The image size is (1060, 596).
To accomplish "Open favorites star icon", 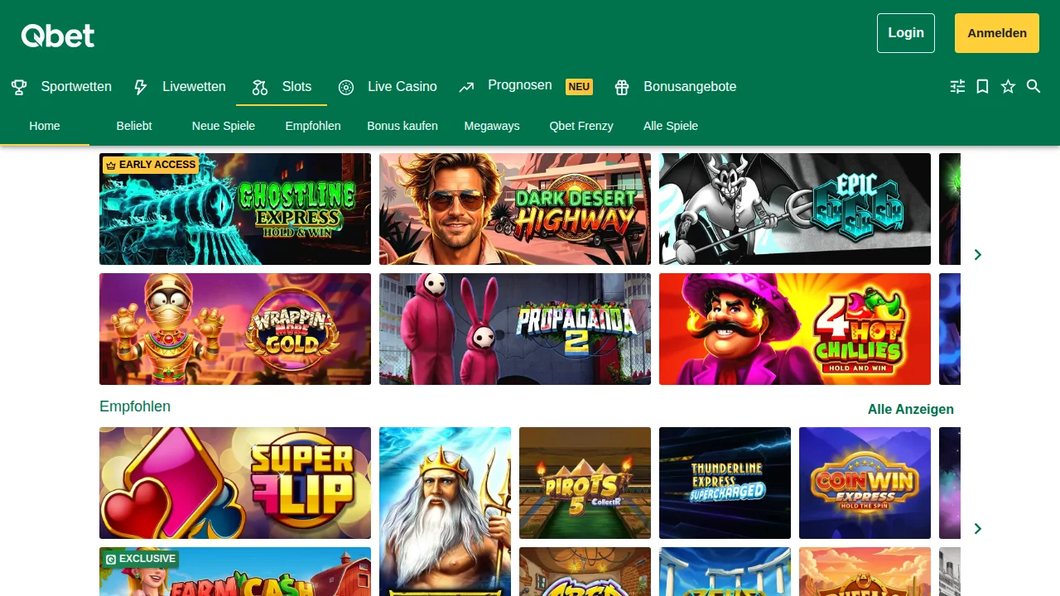I will (x=1008, y=86).
